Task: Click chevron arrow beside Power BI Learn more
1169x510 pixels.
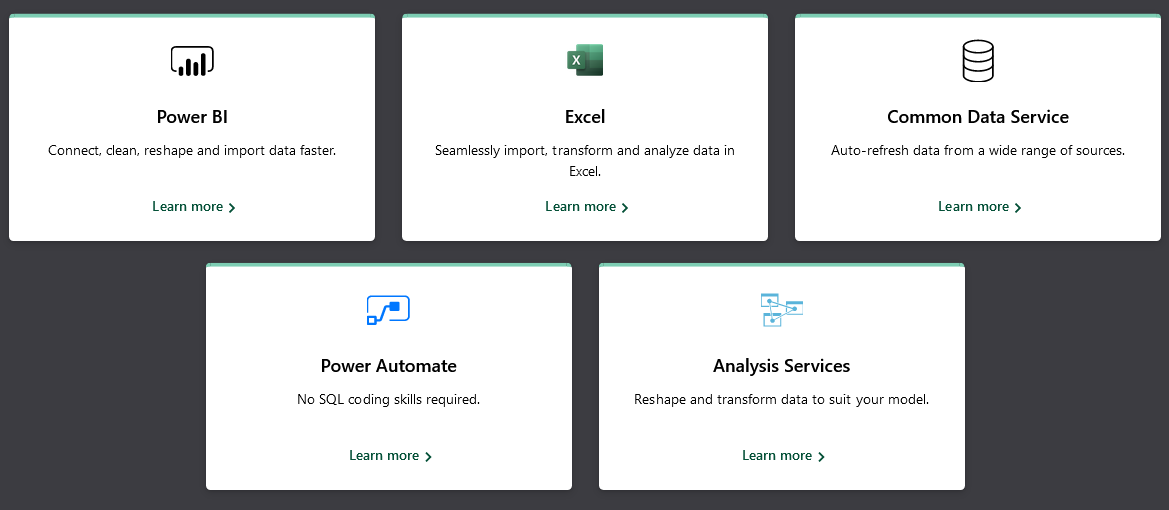Action: (x=232, y=208)
